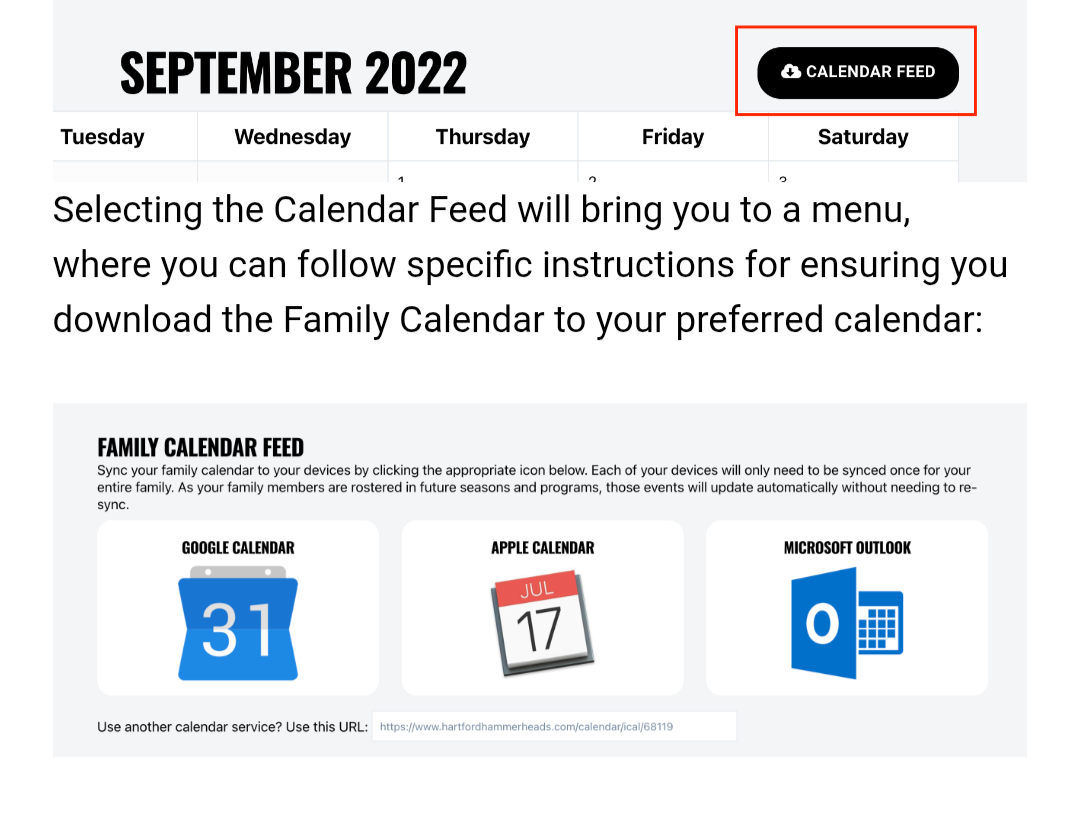Click the Thursday column header
1080x819 pixels.
pyautogui.click(x=482, y=137)
